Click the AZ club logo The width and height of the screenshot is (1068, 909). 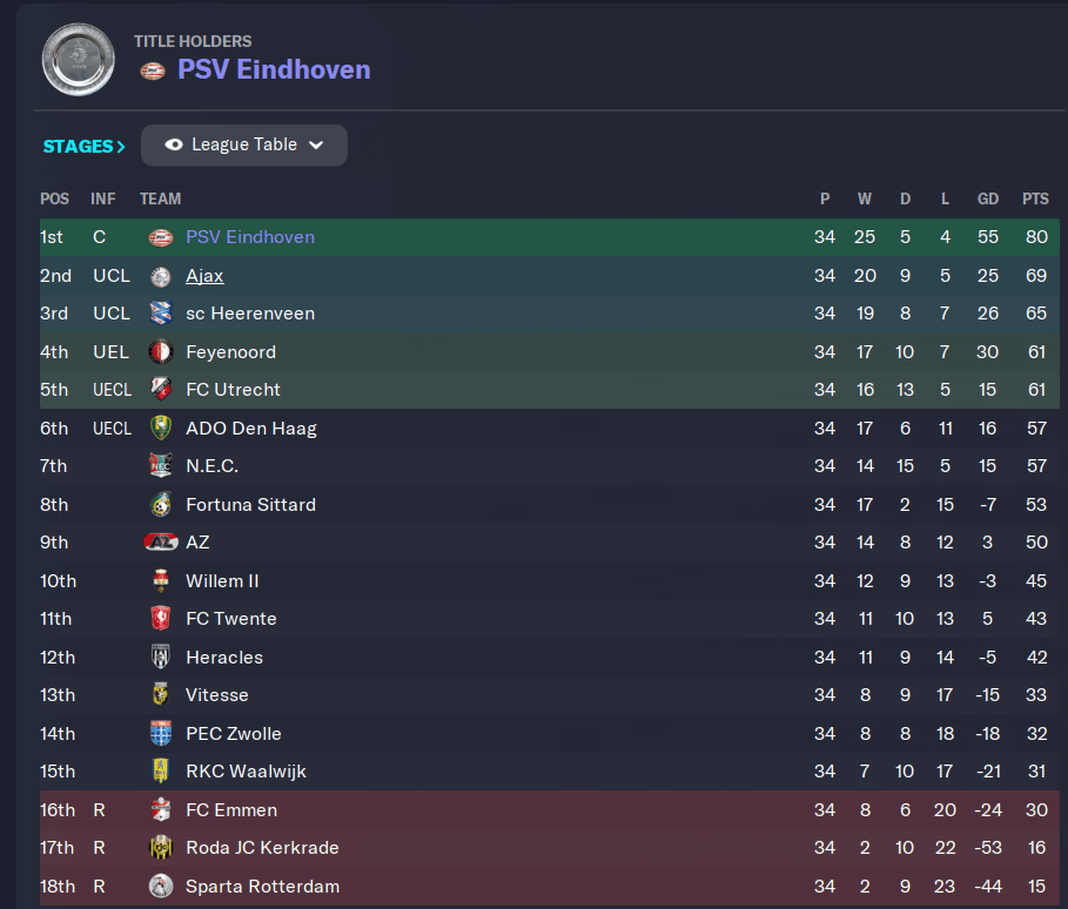[x=161, y=542]
